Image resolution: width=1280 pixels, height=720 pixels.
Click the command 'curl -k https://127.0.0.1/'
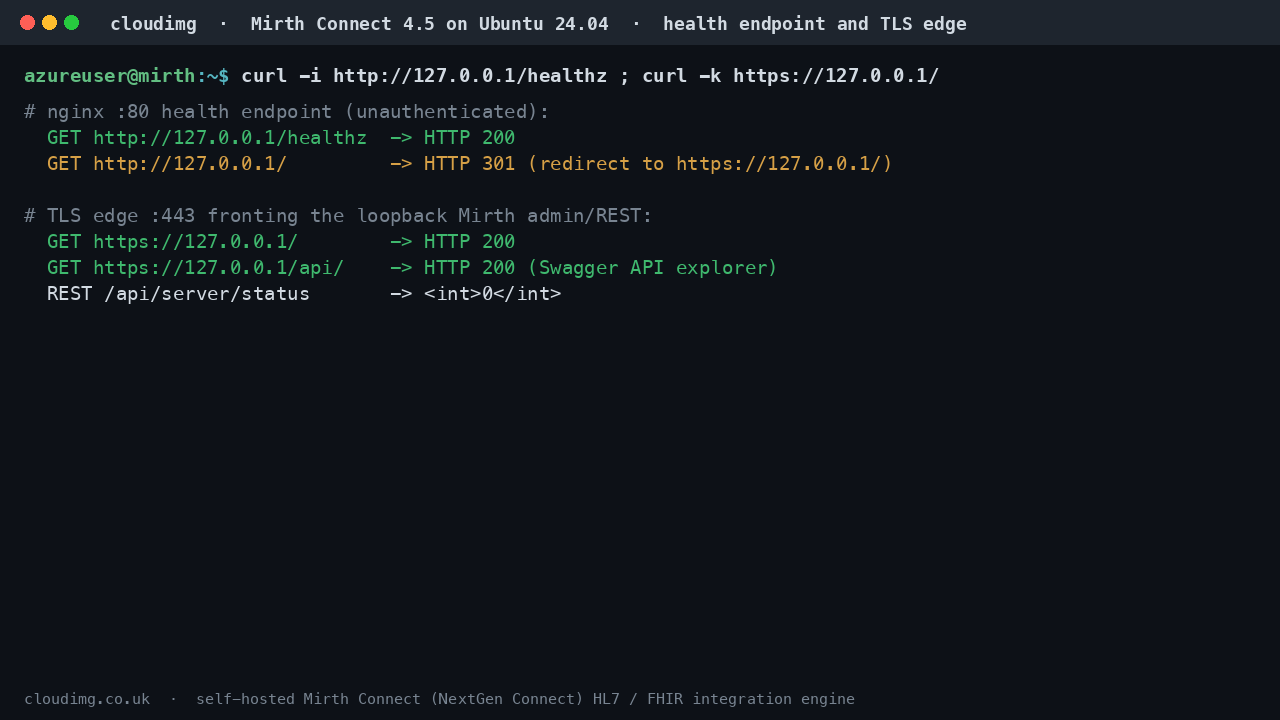point(791,76)
